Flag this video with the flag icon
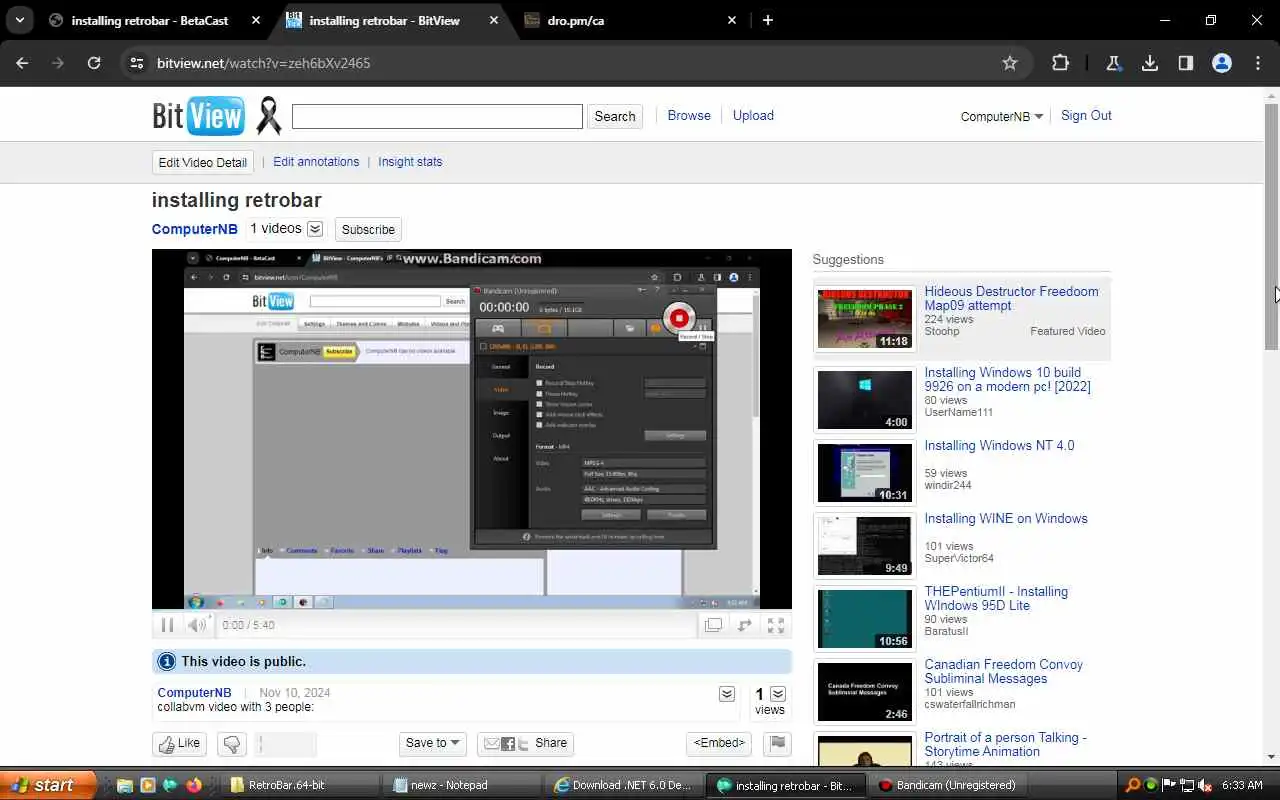The height and width of the screenshot is (800, 1280). (777, 743)
